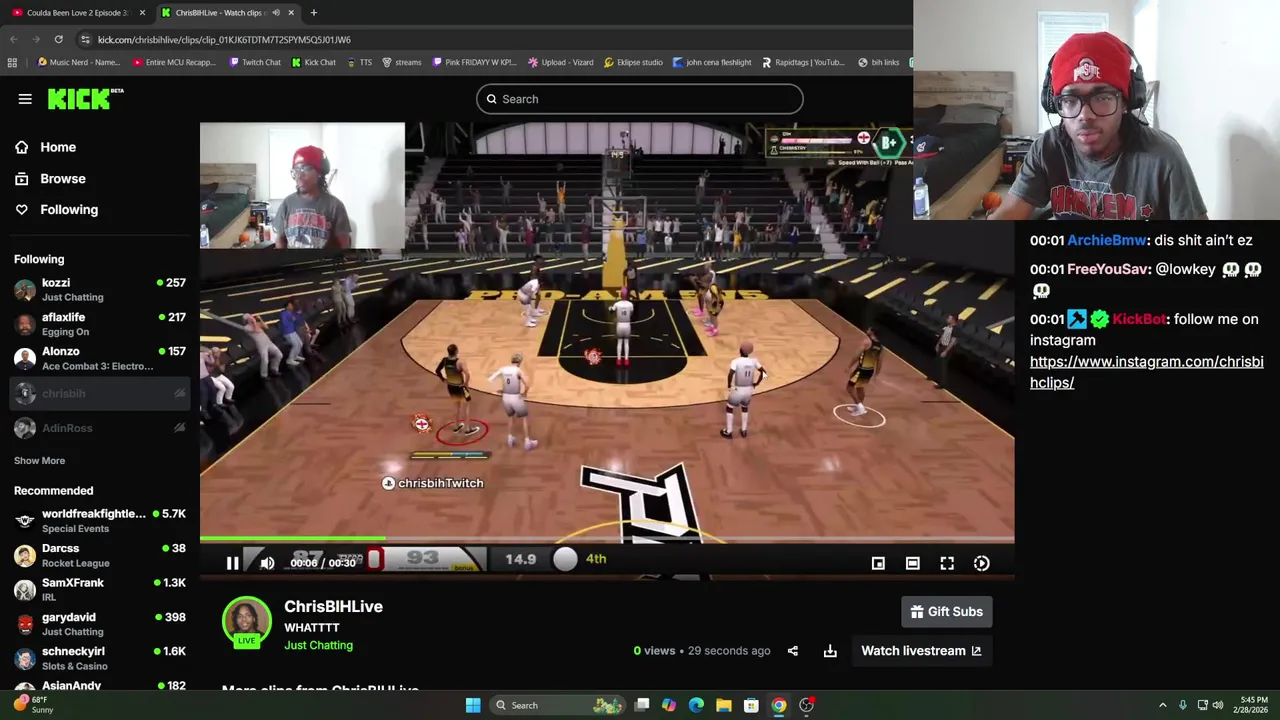Viewport: 1280px width, 720px height.
Task: Expand Show more under Following
Action: point(39,461)
